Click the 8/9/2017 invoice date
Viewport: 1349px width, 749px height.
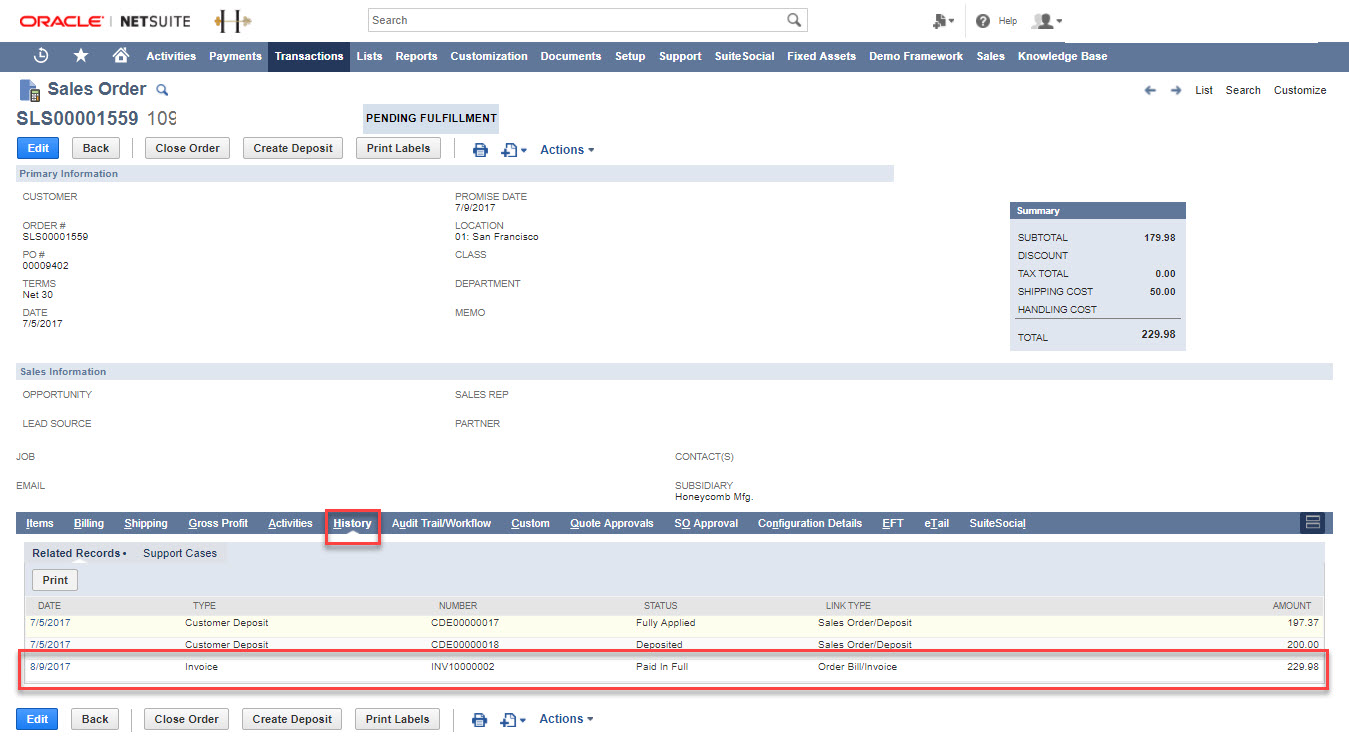click(x=50, y=667)
